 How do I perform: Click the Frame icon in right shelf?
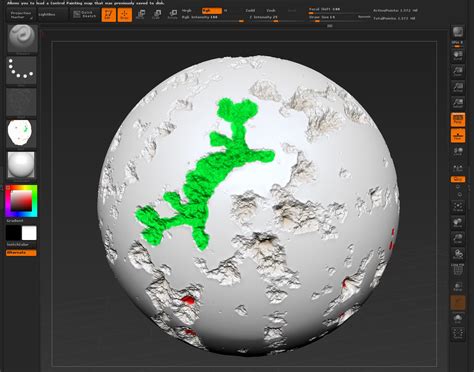458,207
